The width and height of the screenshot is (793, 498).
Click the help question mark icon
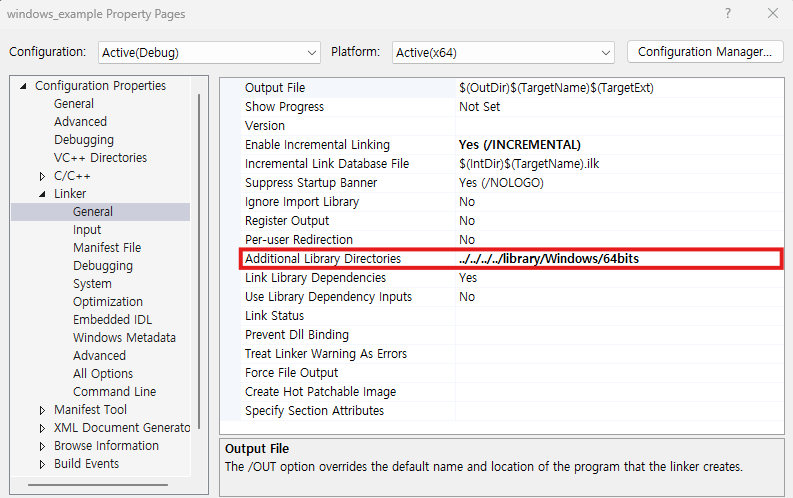click(x=726, y=14)
